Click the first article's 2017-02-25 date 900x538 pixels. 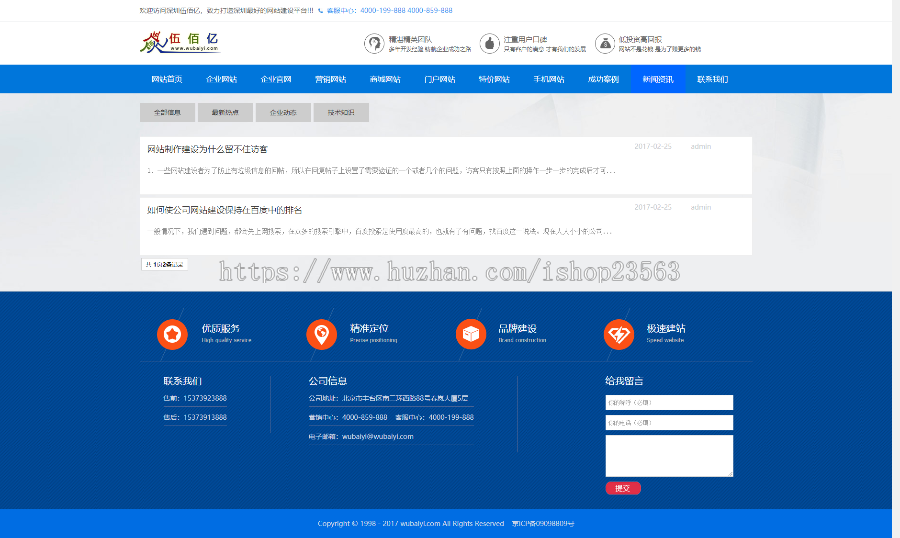[653, 146]
